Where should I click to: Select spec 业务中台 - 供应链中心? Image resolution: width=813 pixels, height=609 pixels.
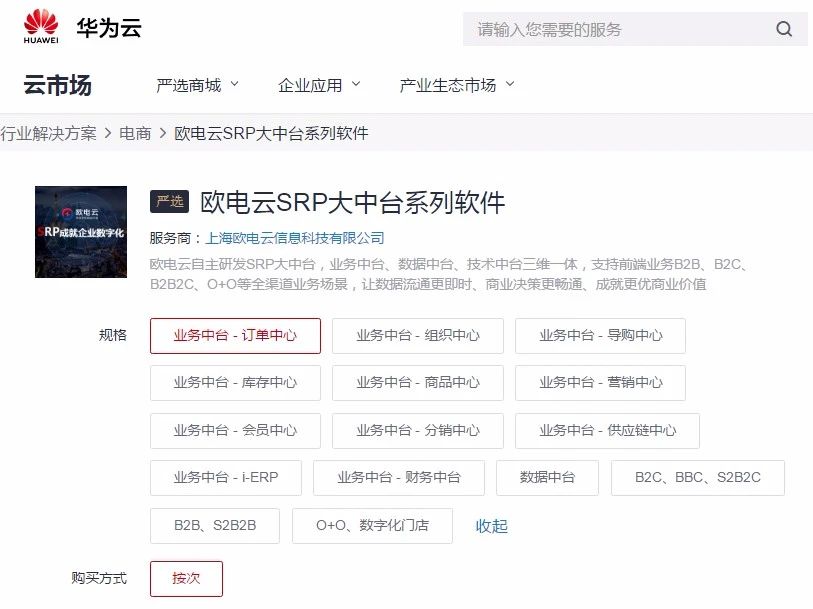(x=608, y=431)
